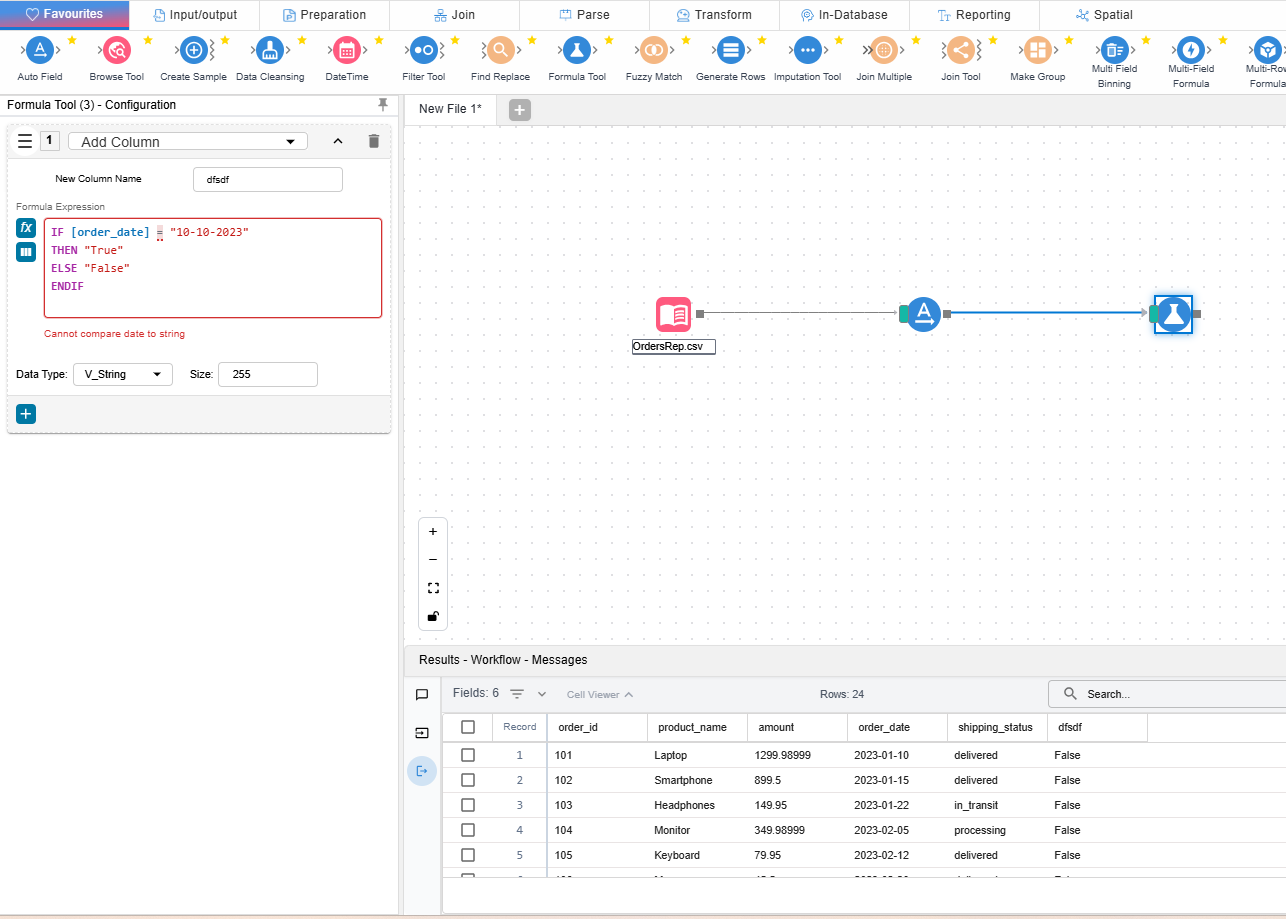Delete formula using the trash icon
Image resolution: width=1286 pixels, height=919 pixels.
click(373, 141)
